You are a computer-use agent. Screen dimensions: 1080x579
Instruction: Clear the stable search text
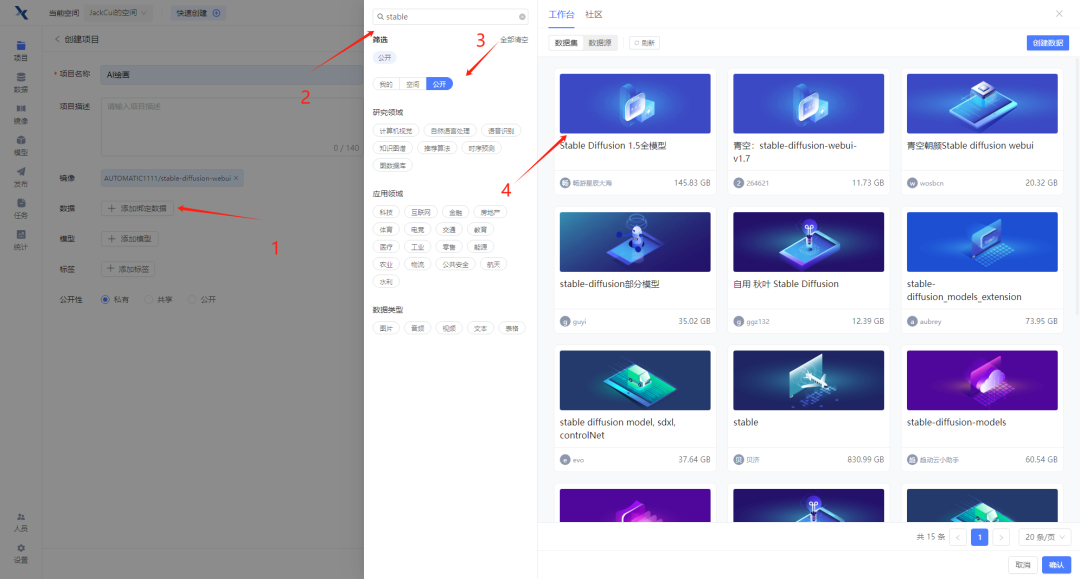(522, 17)
